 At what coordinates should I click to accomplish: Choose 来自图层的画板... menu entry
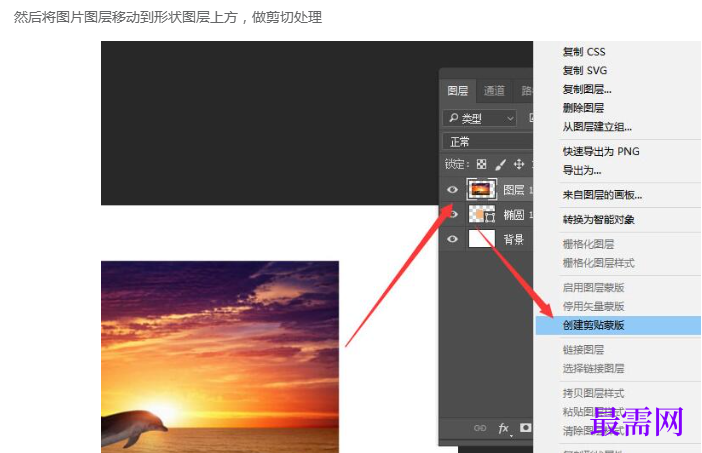point(602,195)
